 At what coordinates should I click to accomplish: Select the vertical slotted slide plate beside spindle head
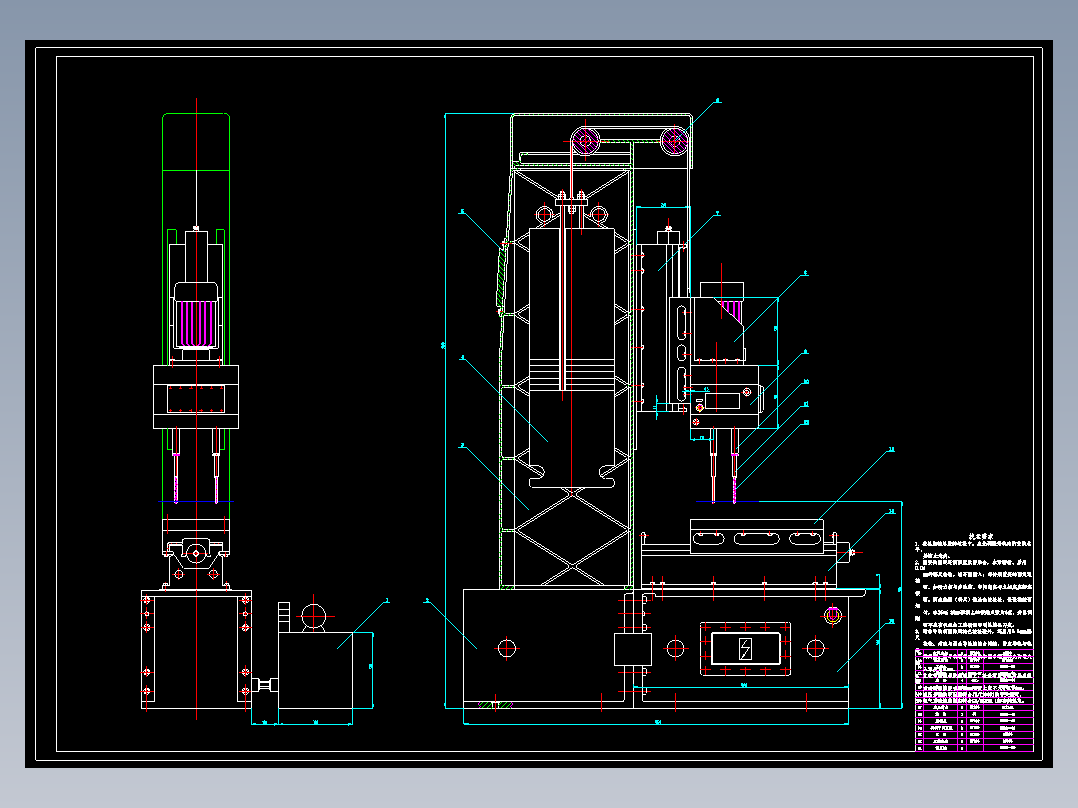pyautogui.click(x=680, y=351)
